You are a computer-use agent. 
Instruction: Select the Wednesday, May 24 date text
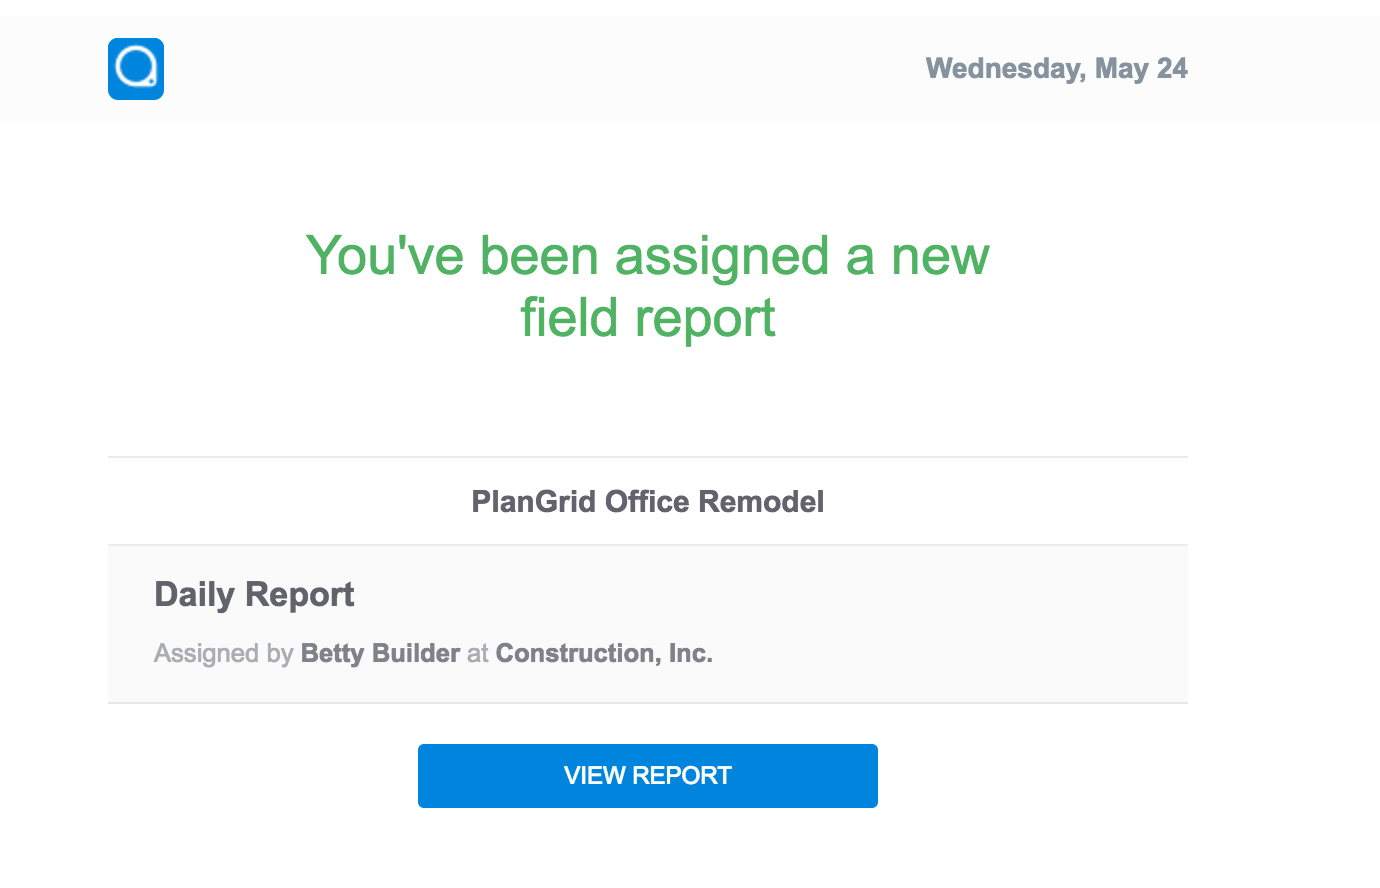click(x=1057, y=69)
